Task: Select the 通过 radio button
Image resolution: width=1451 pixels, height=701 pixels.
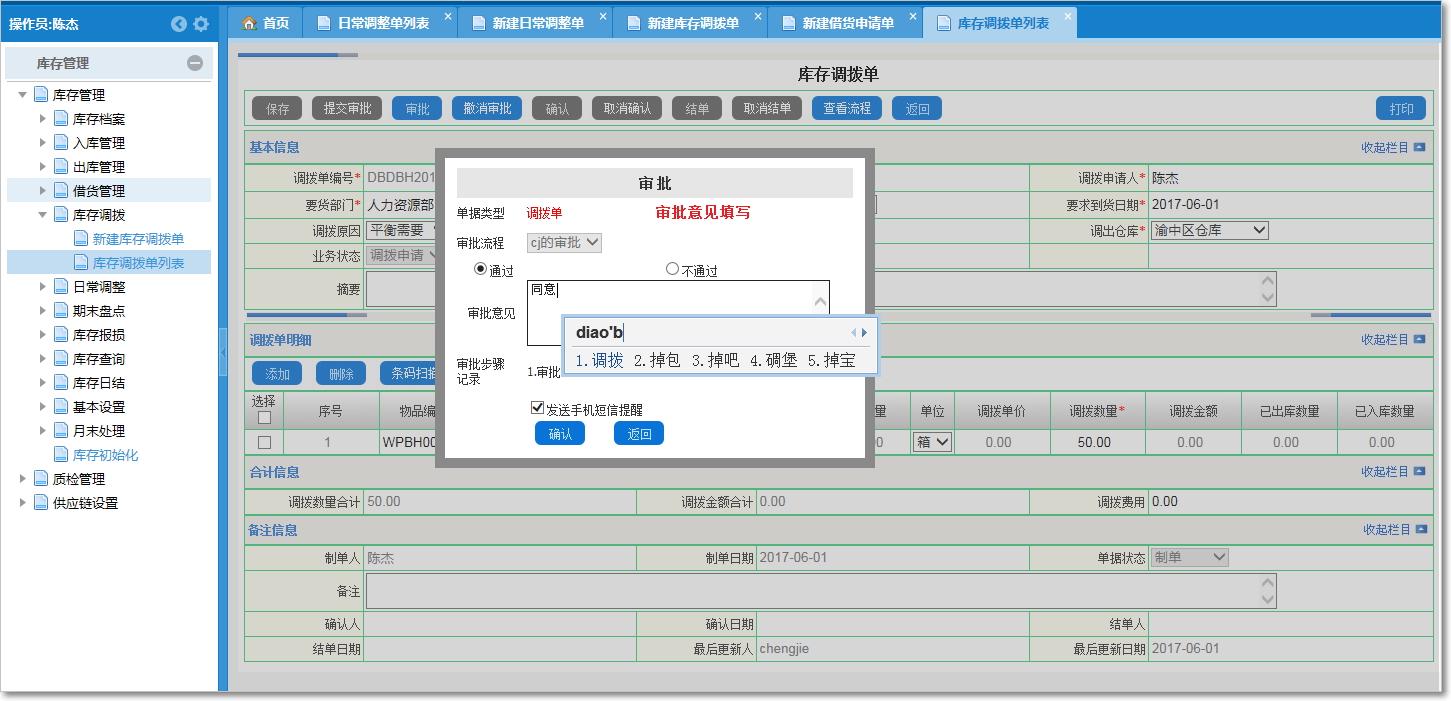Action: 480,269
